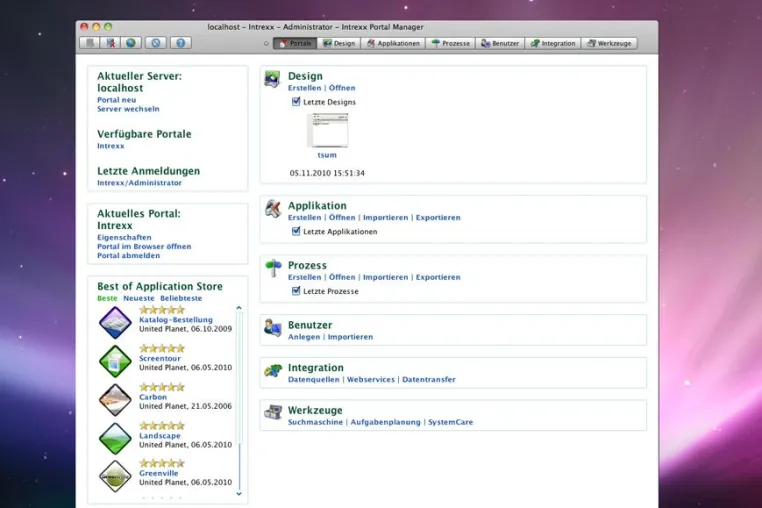Click the Katalog-Bestellung app store icon
Image resolution: width=762 pixels, height=508 pixels.
115,322
